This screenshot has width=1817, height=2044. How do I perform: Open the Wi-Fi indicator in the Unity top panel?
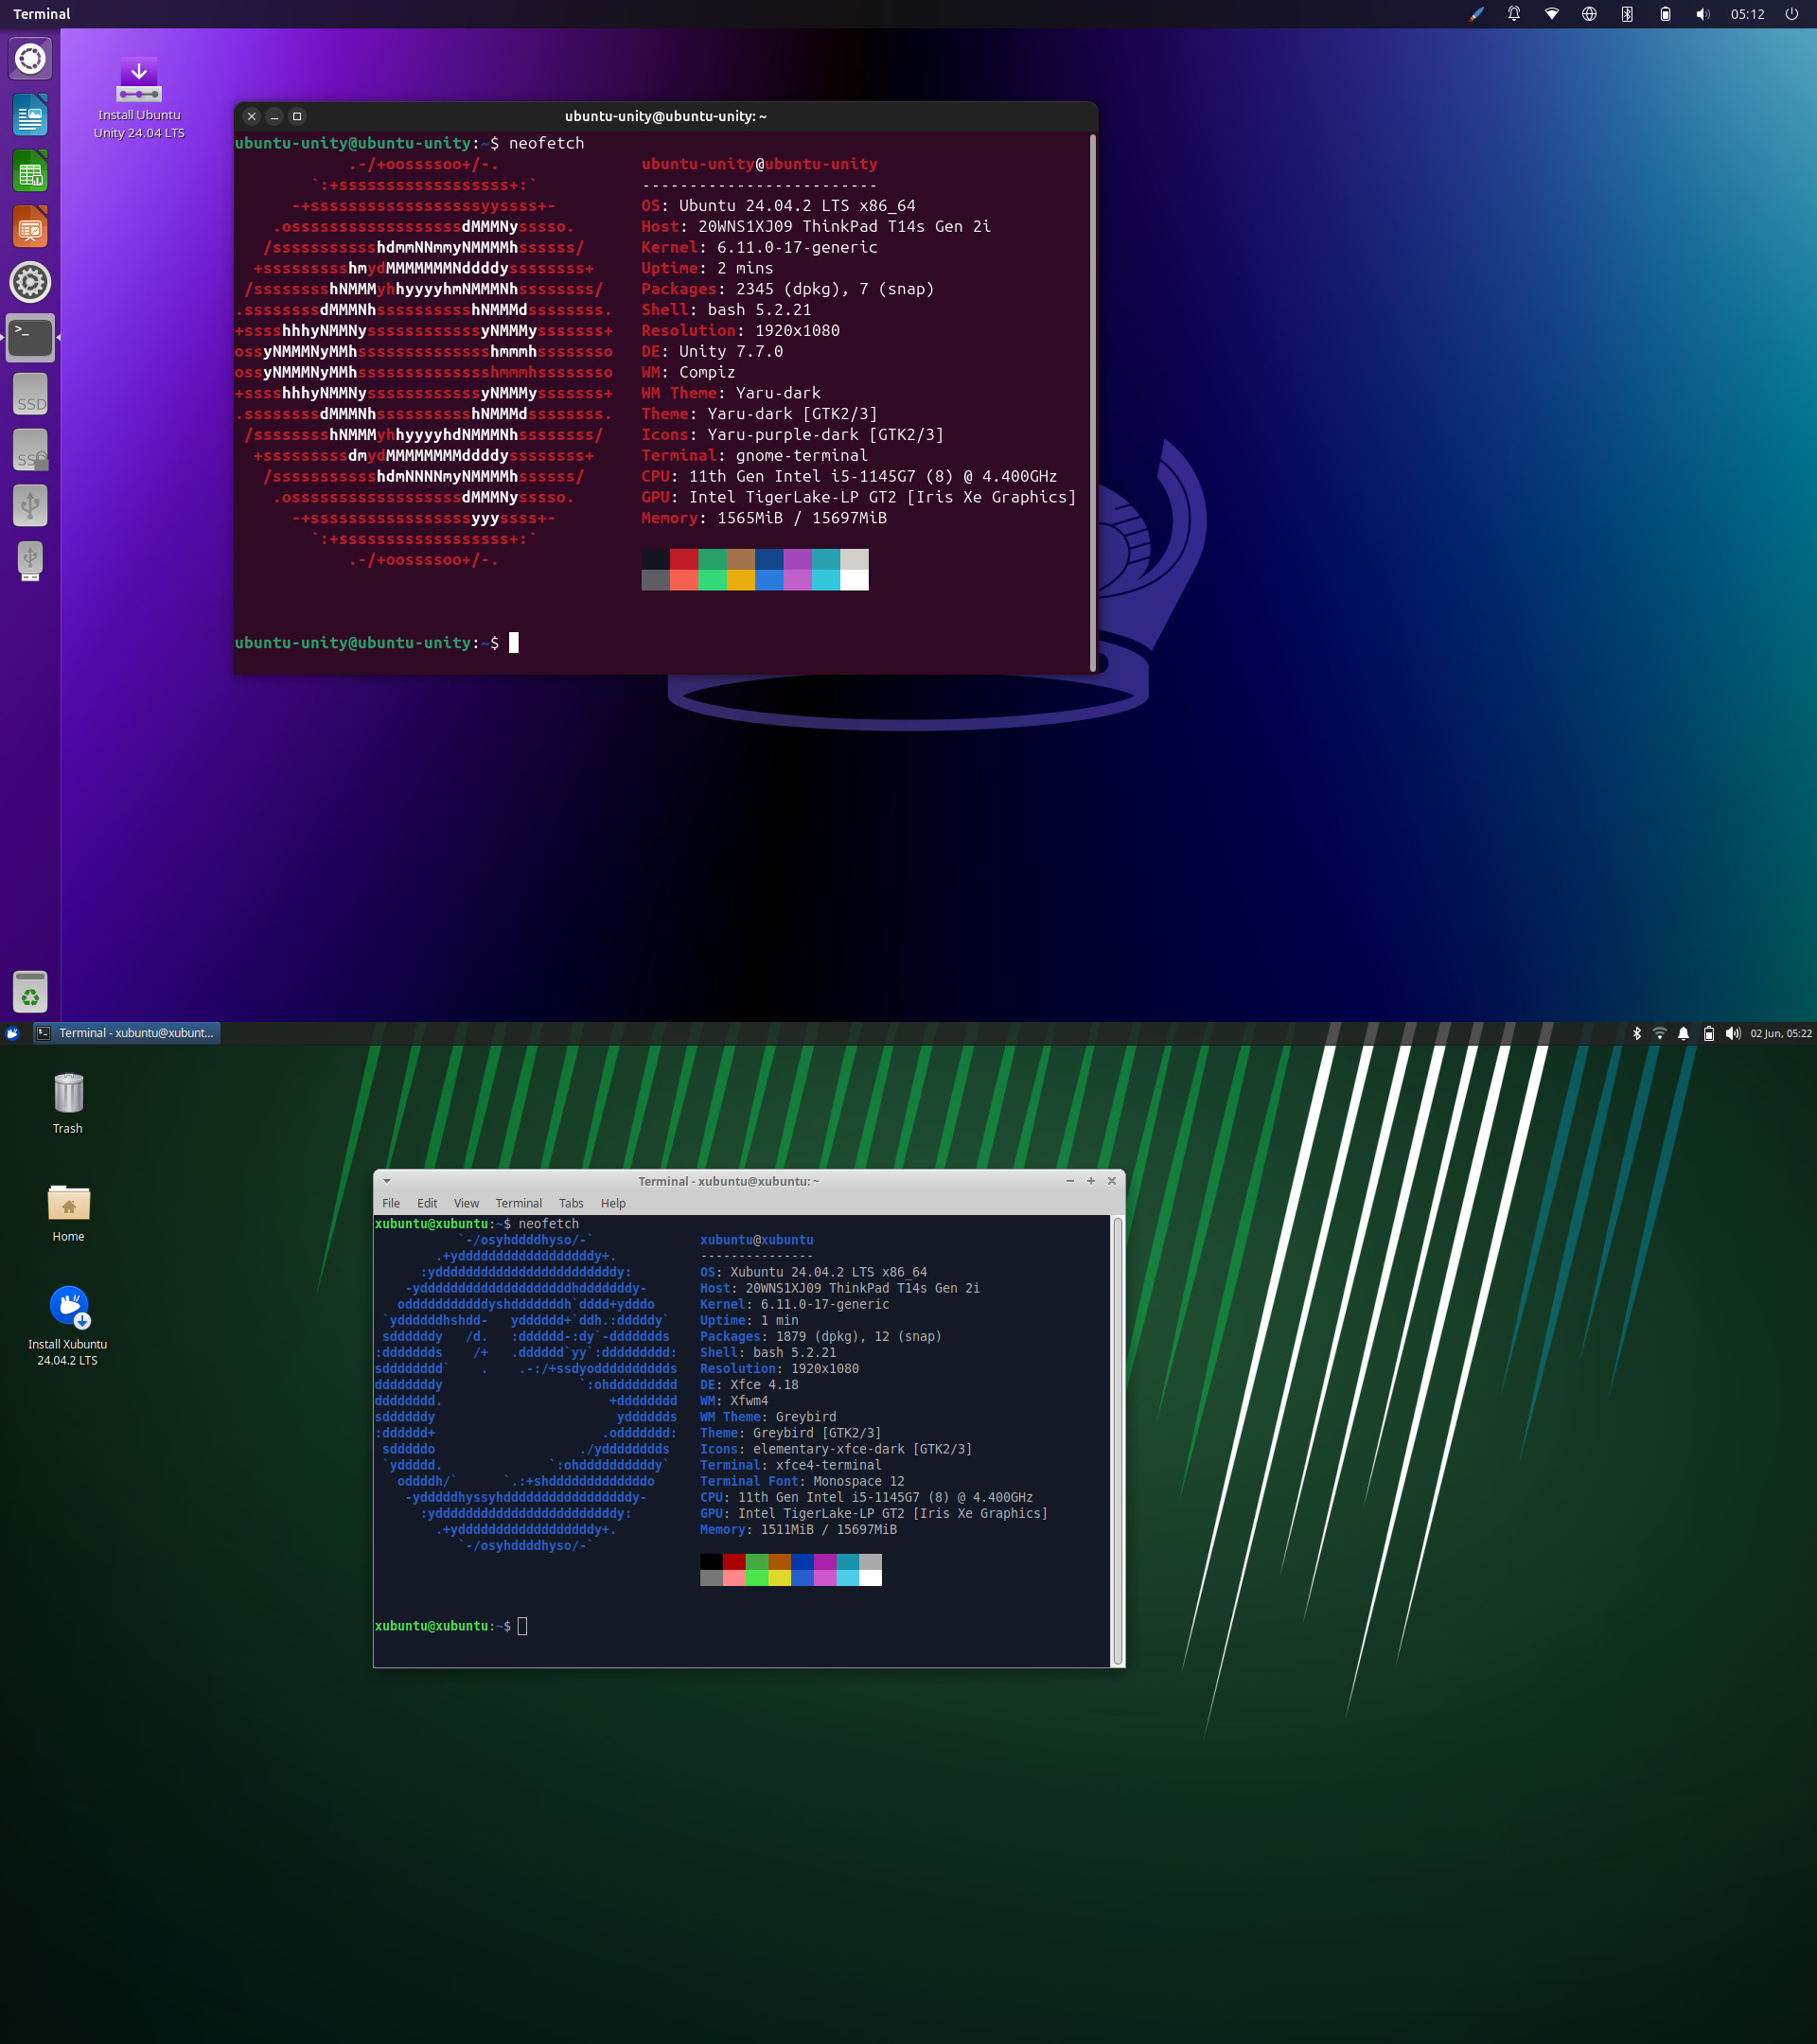(x=1552, y=14)
